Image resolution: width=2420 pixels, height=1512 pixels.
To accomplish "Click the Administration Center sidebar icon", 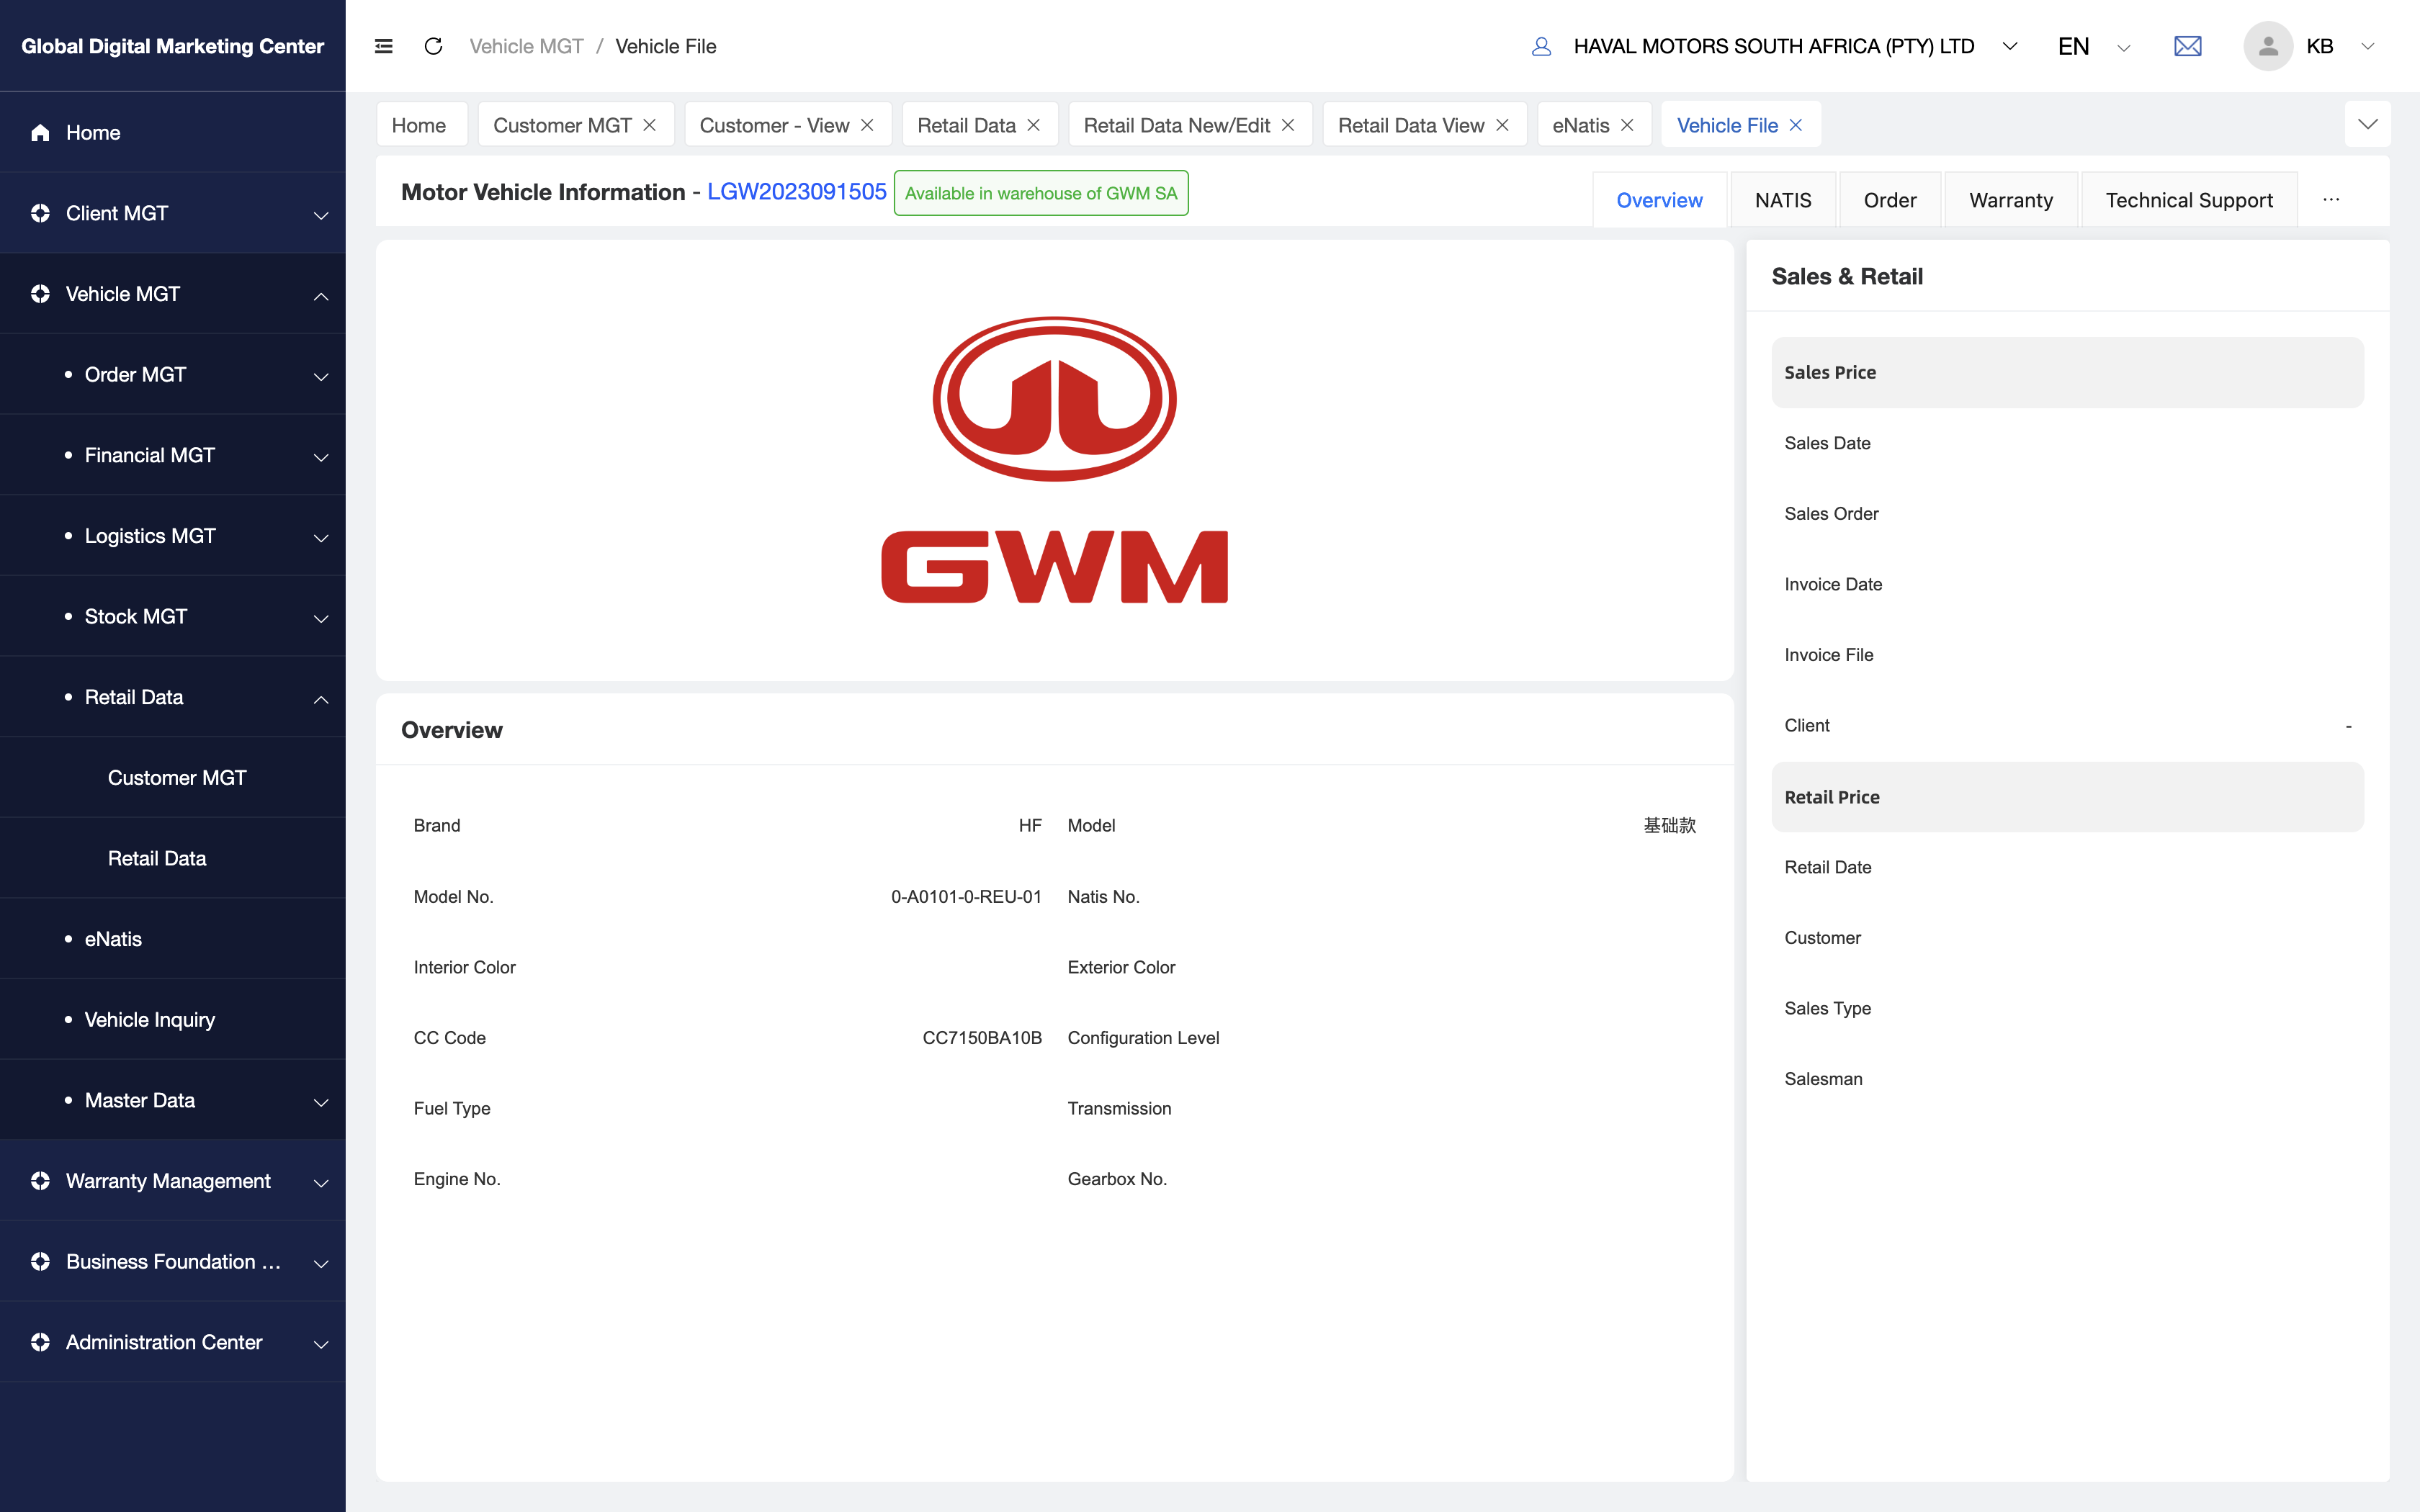I will click(40, 1342).
